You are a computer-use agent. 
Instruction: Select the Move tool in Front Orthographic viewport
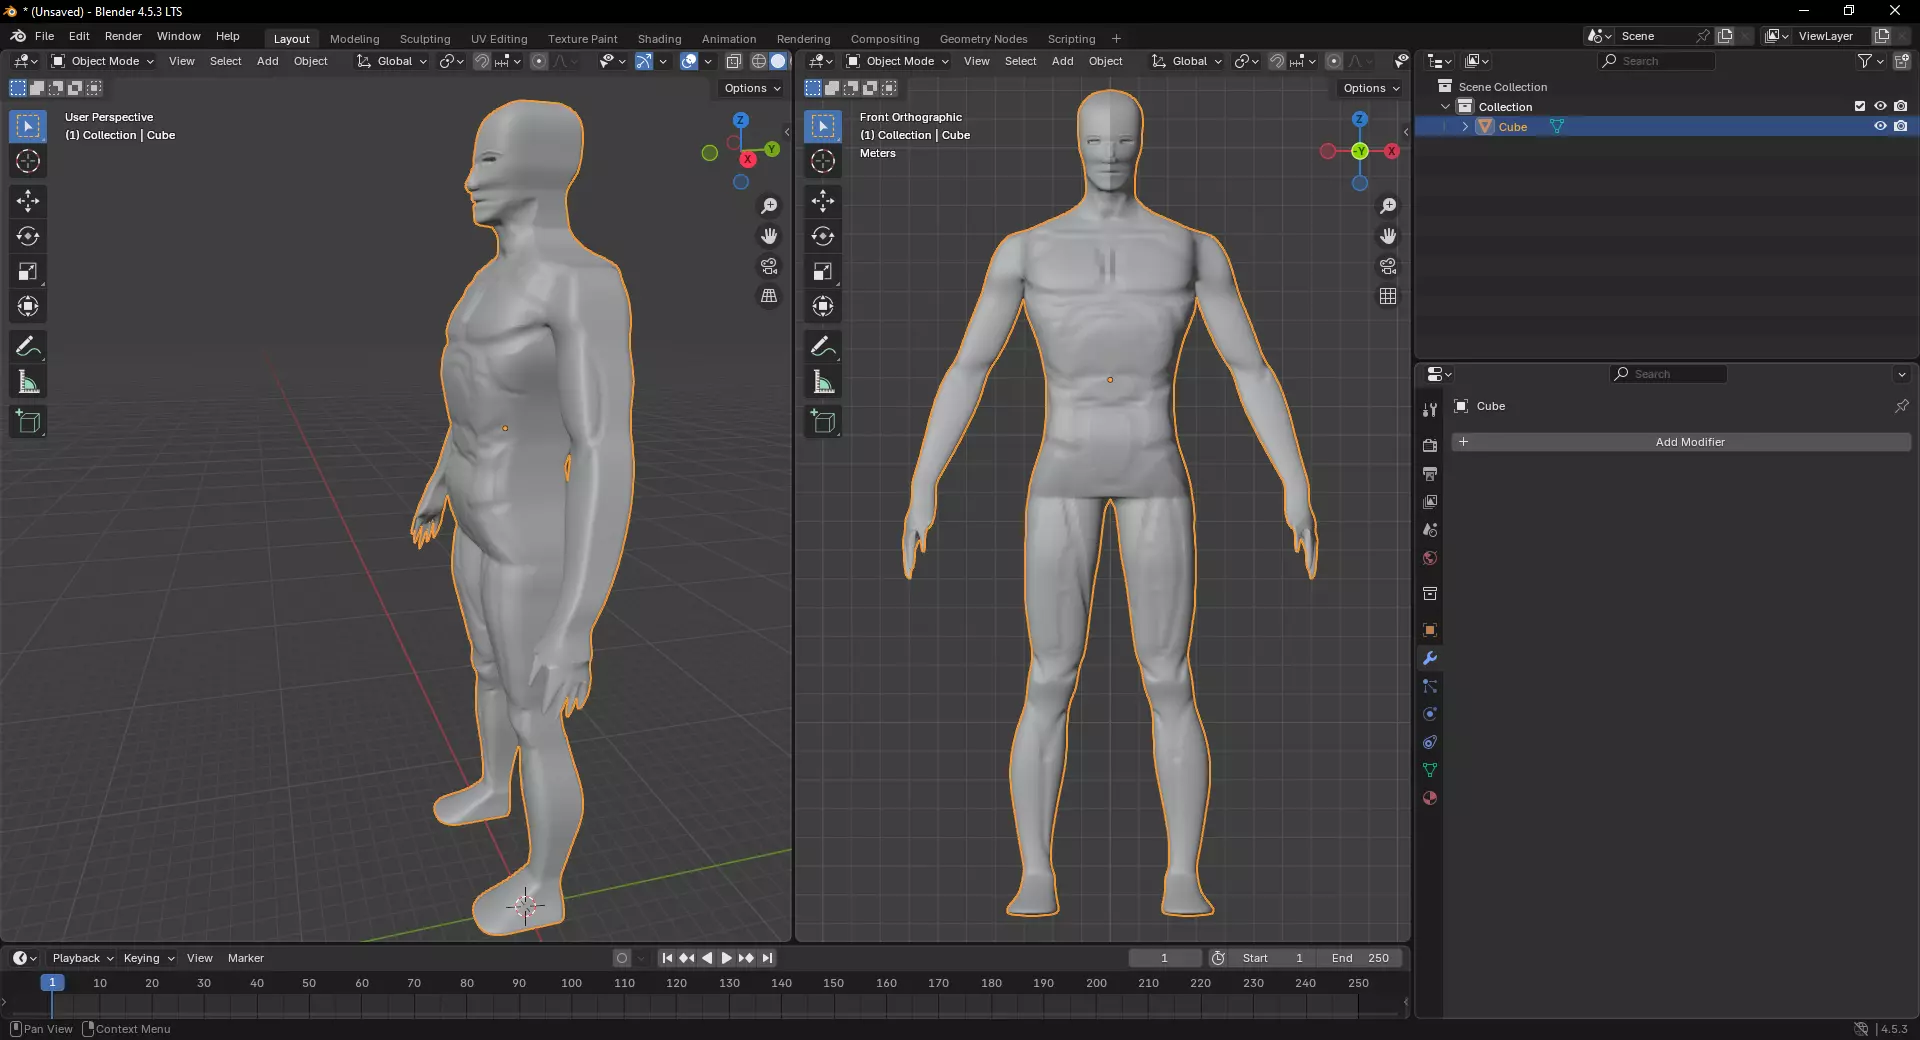(823, 201)
